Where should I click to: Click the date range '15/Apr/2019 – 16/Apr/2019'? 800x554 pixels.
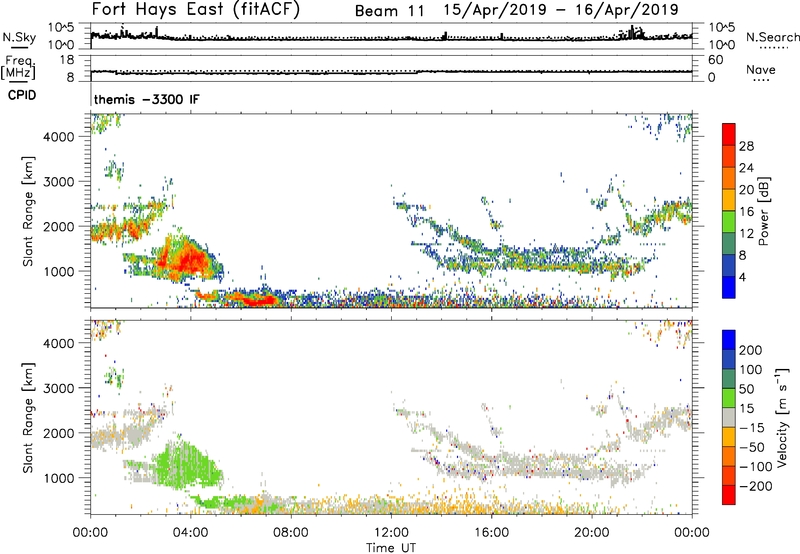coord(561,10)
